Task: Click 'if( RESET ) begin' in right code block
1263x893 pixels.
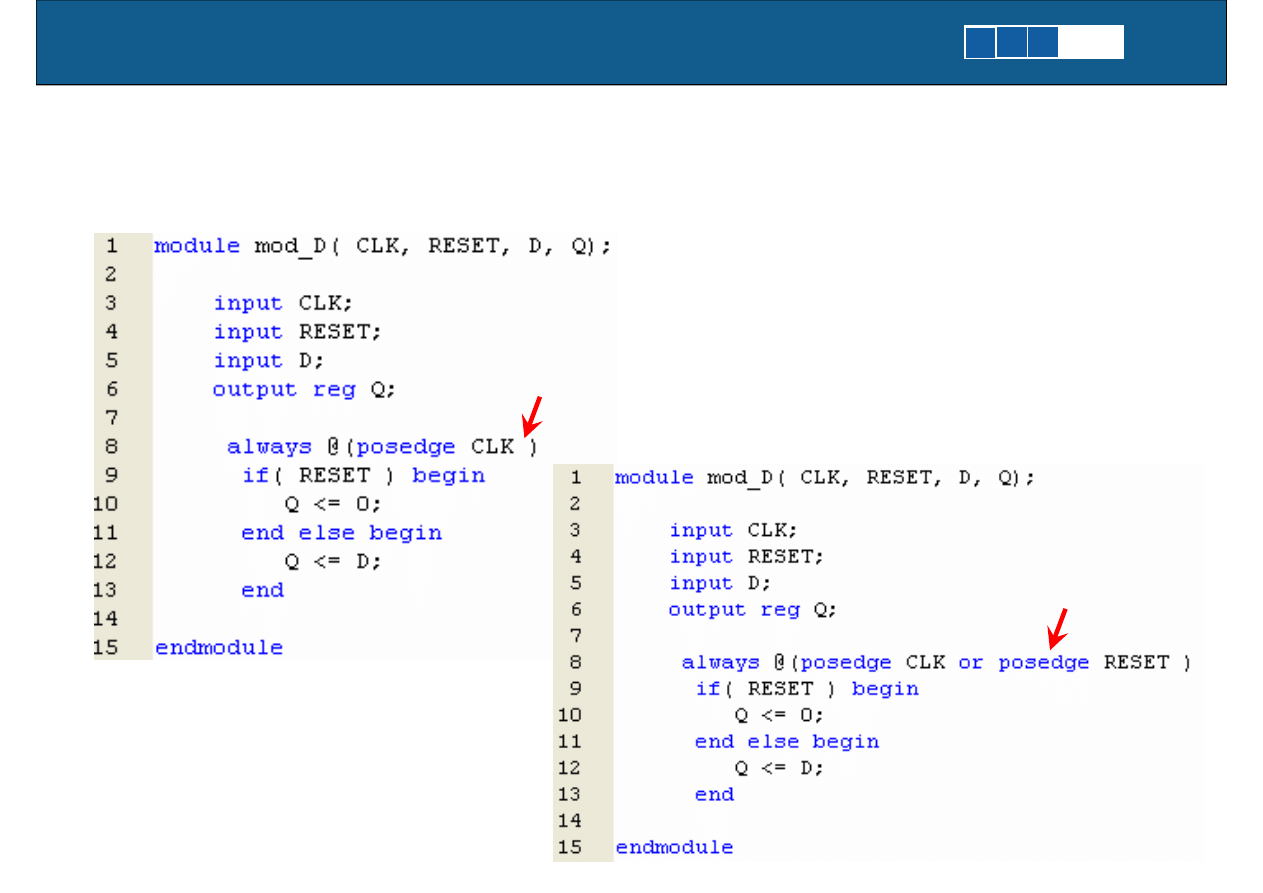Action: 807,689
